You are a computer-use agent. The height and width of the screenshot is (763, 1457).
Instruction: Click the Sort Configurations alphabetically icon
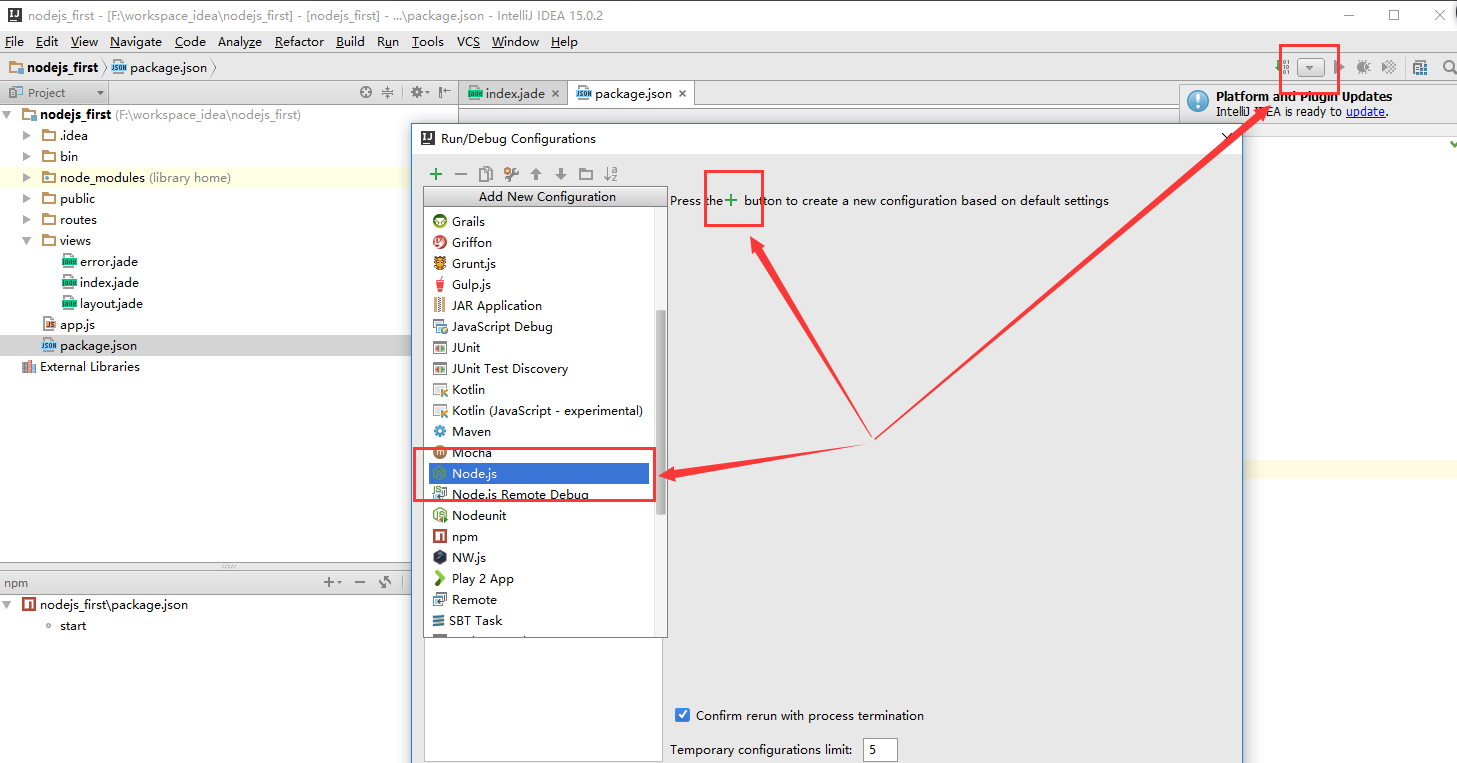611,174
